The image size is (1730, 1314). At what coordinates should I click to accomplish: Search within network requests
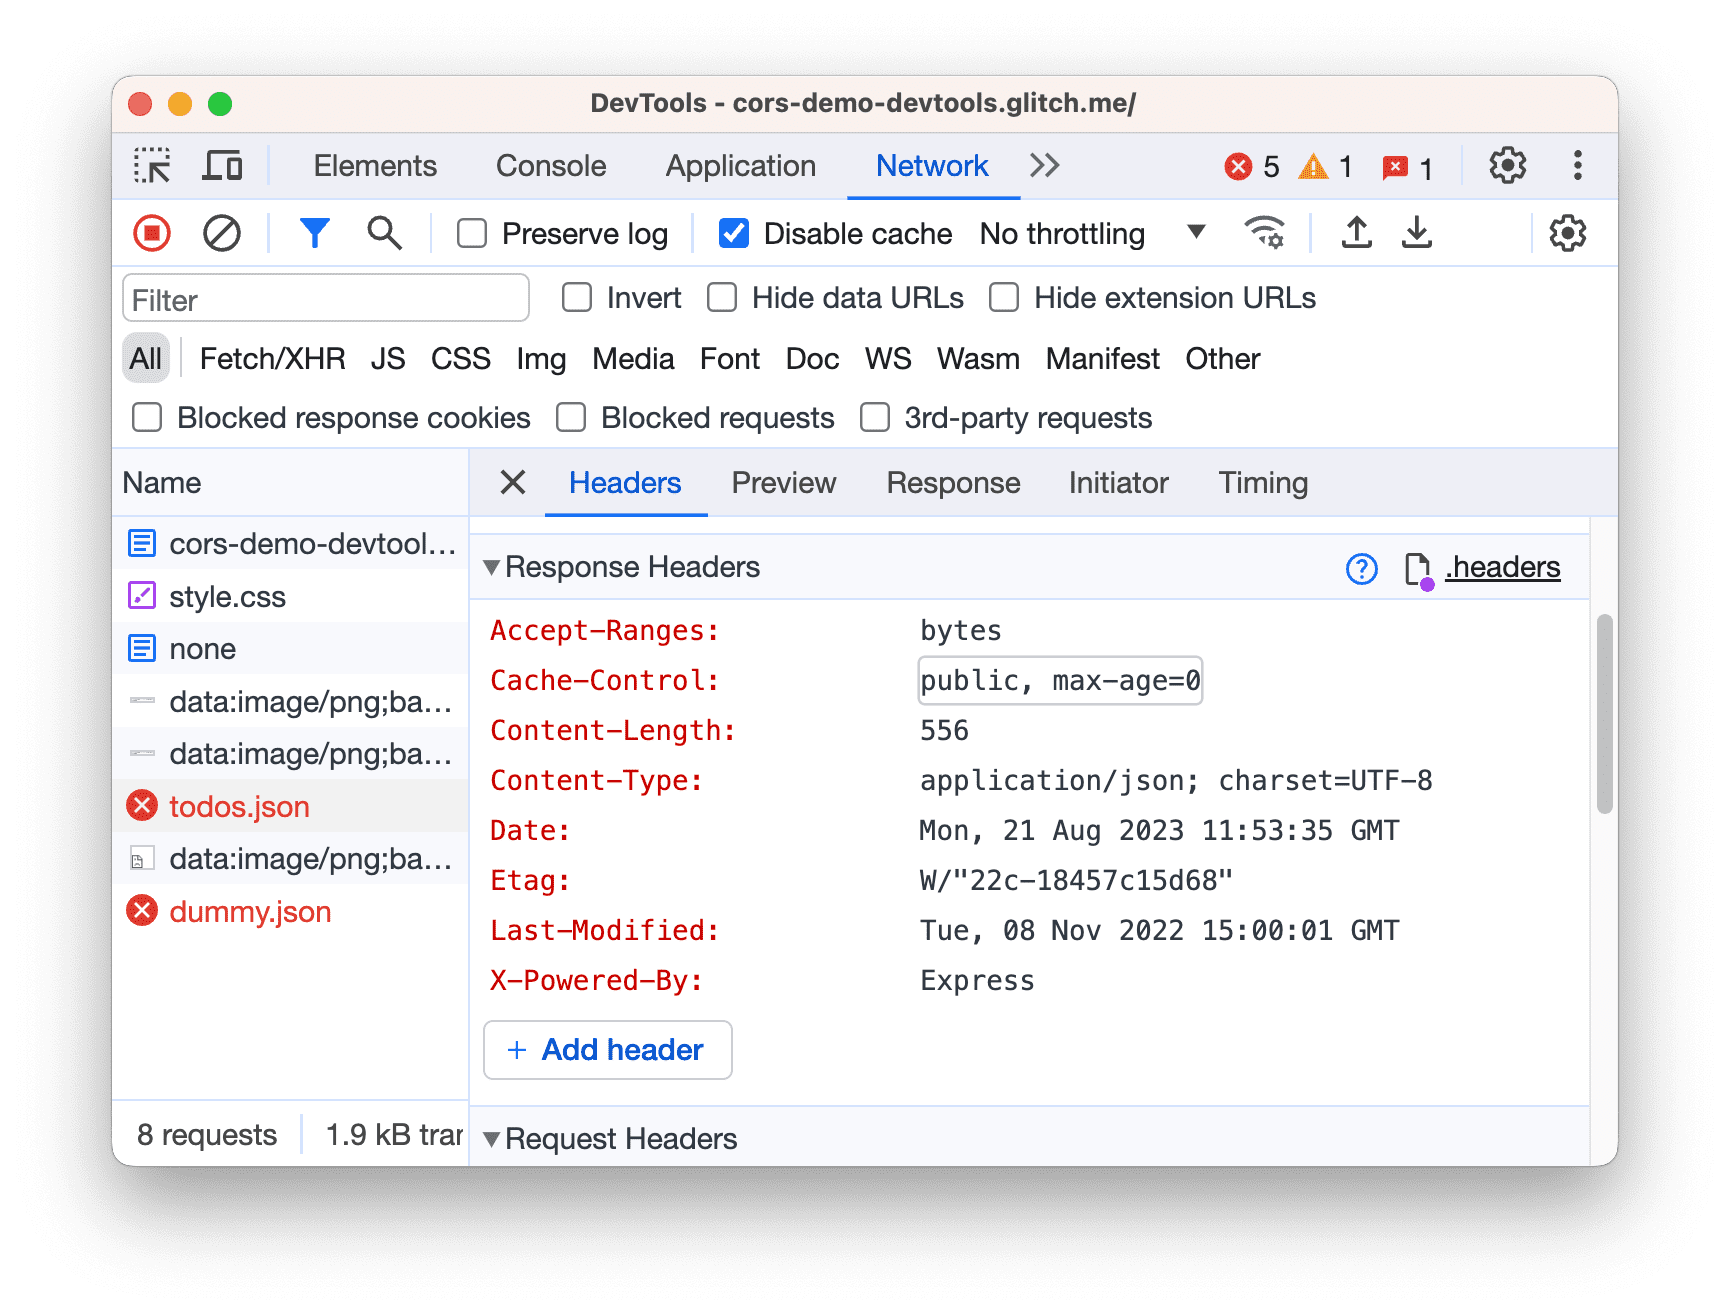point(384,233)
